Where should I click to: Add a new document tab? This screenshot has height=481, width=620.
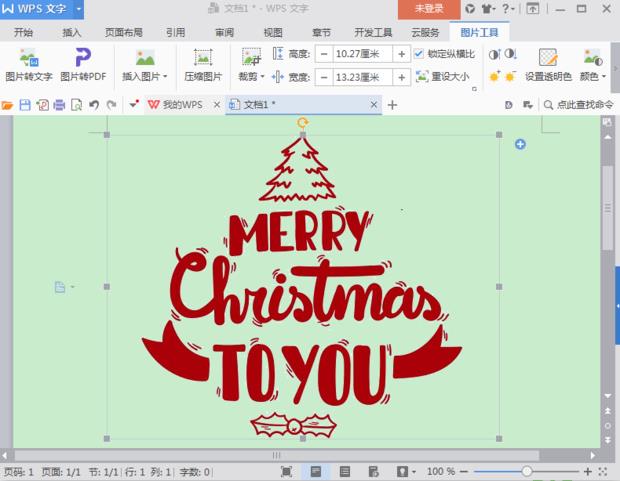[392, 105]
